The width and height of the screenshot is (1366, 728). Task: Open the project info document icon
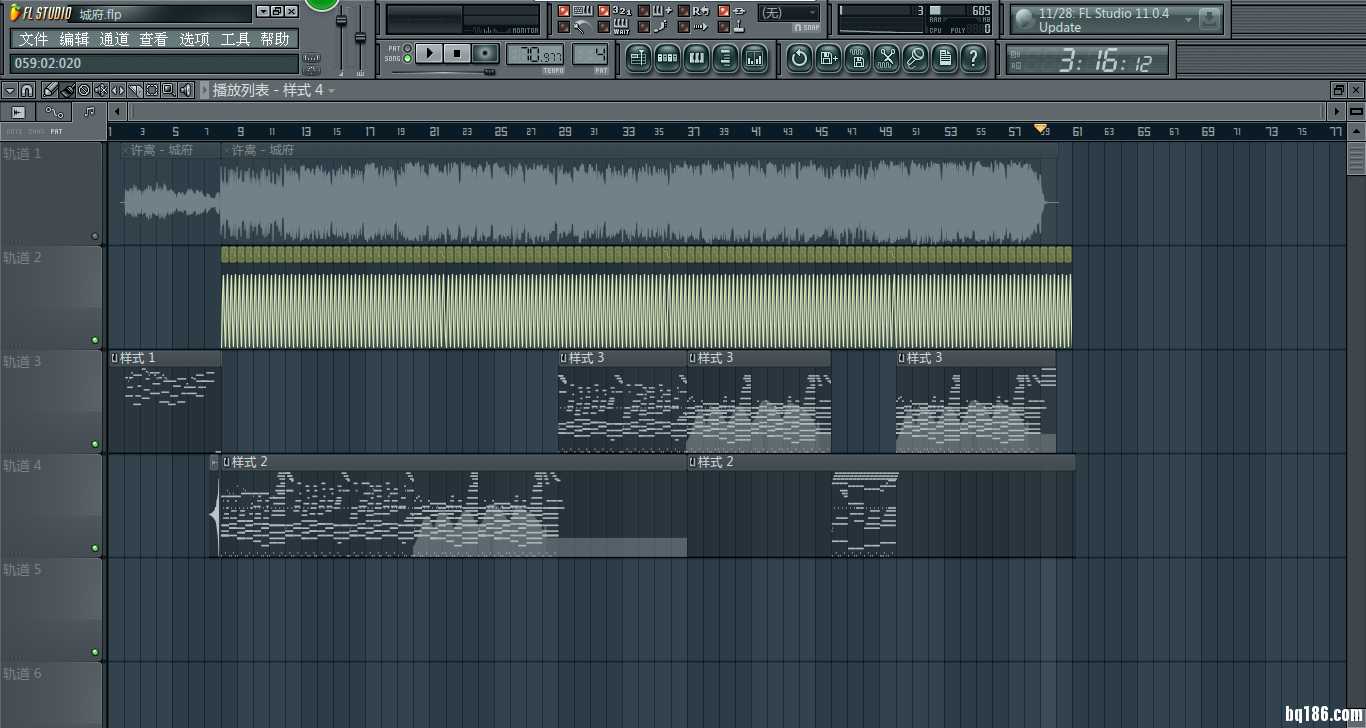[x=944, y=58]
